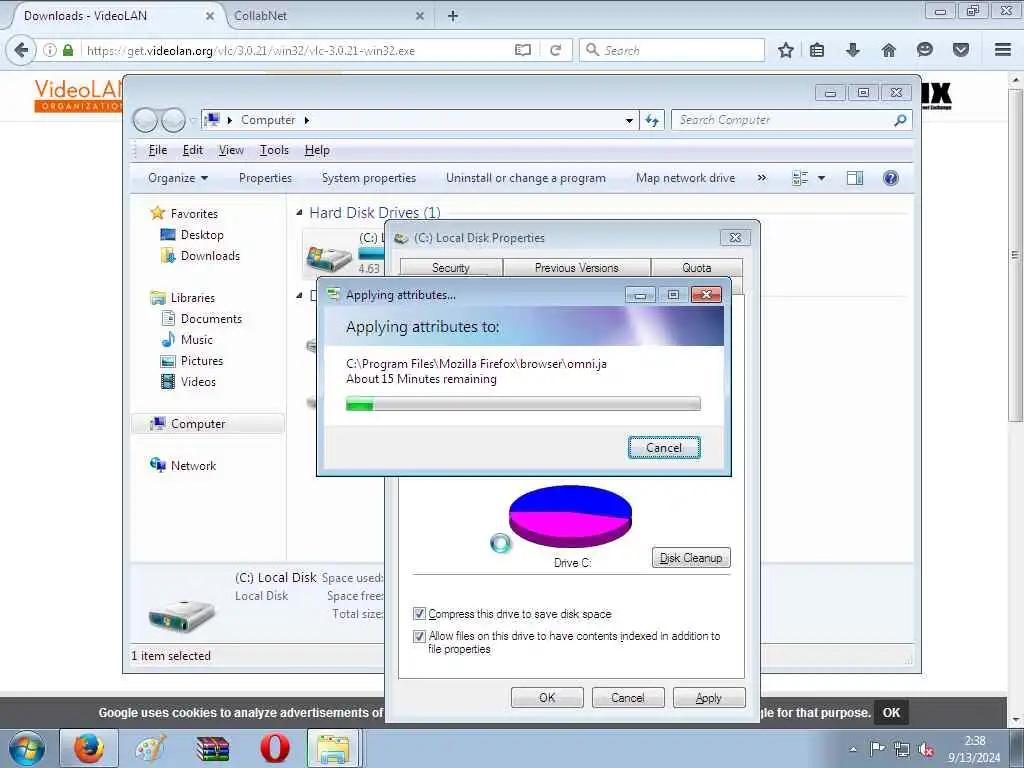Click the green padlock security icon
This screenshot has width=1024, height=768.
(x=68, y=50)
